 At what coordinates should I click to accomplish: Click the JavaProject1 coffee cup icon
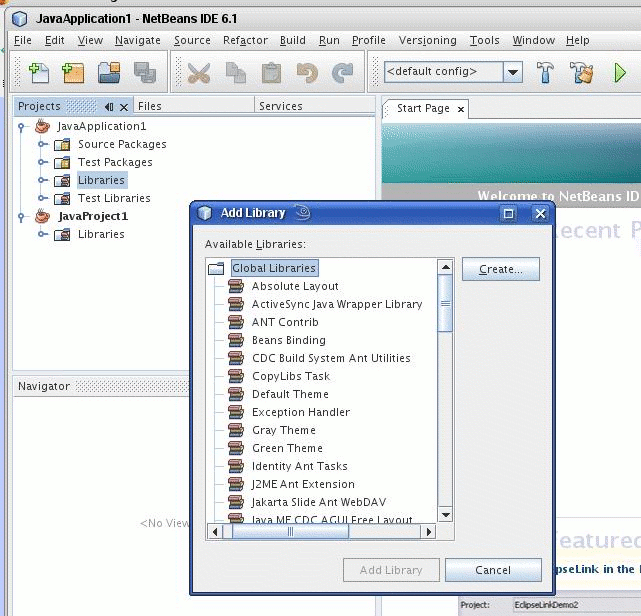pyautogui.click(x=43, y=216)
